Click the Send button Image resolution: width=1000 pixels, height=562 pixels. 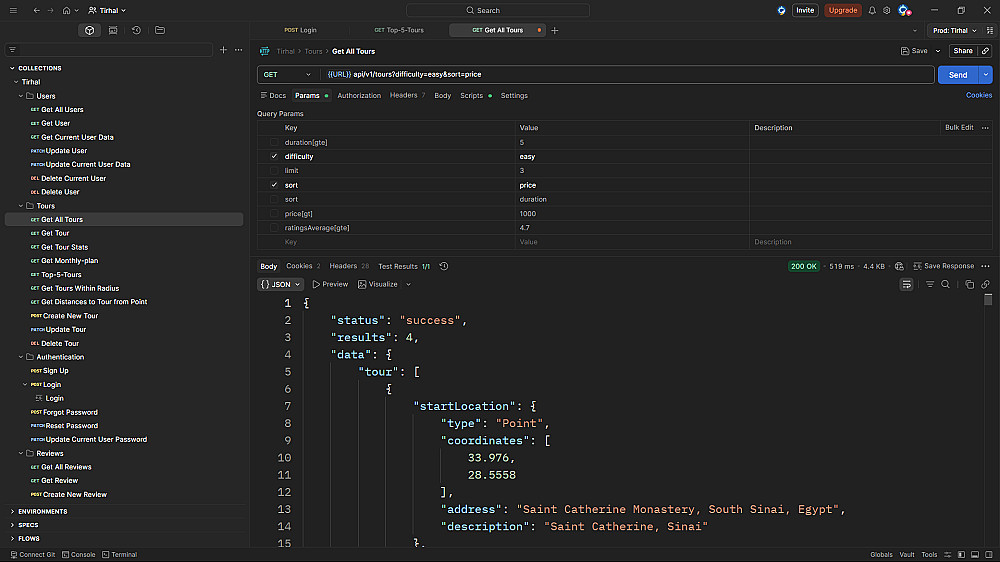957,75
